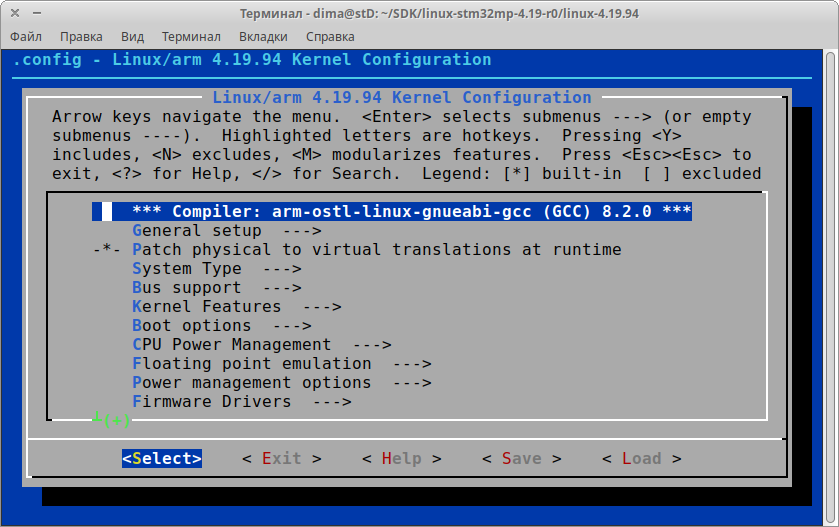Click the dialog title Kernel Configuration
Screen dimensions: 839x527
click(x=402, y=97)
